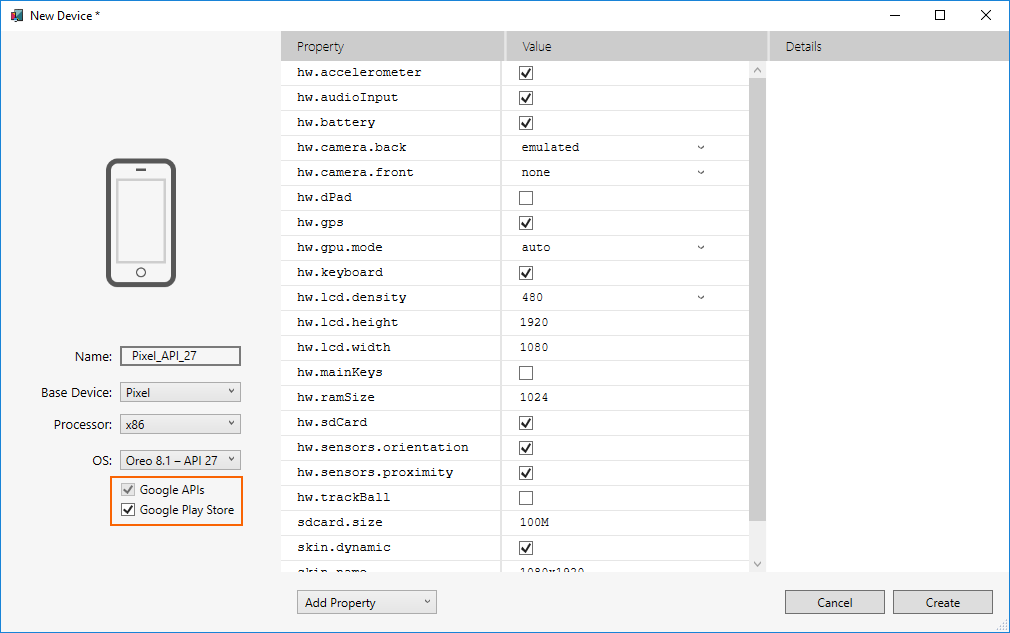The height and width of the screenshot is (633, 1010).
Task: Open the Base Device dropdown
Action: click(180, 393)
